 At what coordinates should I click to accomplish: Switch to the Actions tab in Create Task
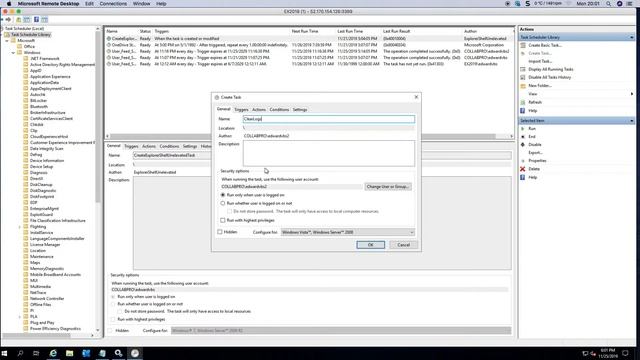pos(259,110)
